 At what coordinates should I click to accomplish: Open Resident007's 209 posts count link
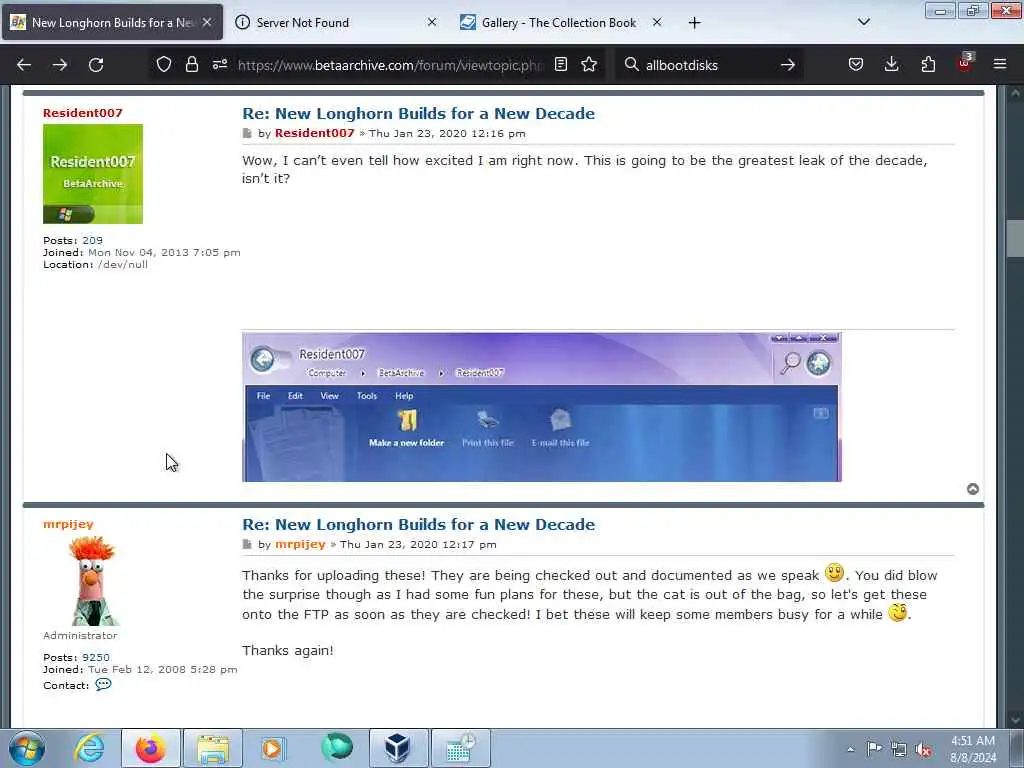(x=92, y=240)
